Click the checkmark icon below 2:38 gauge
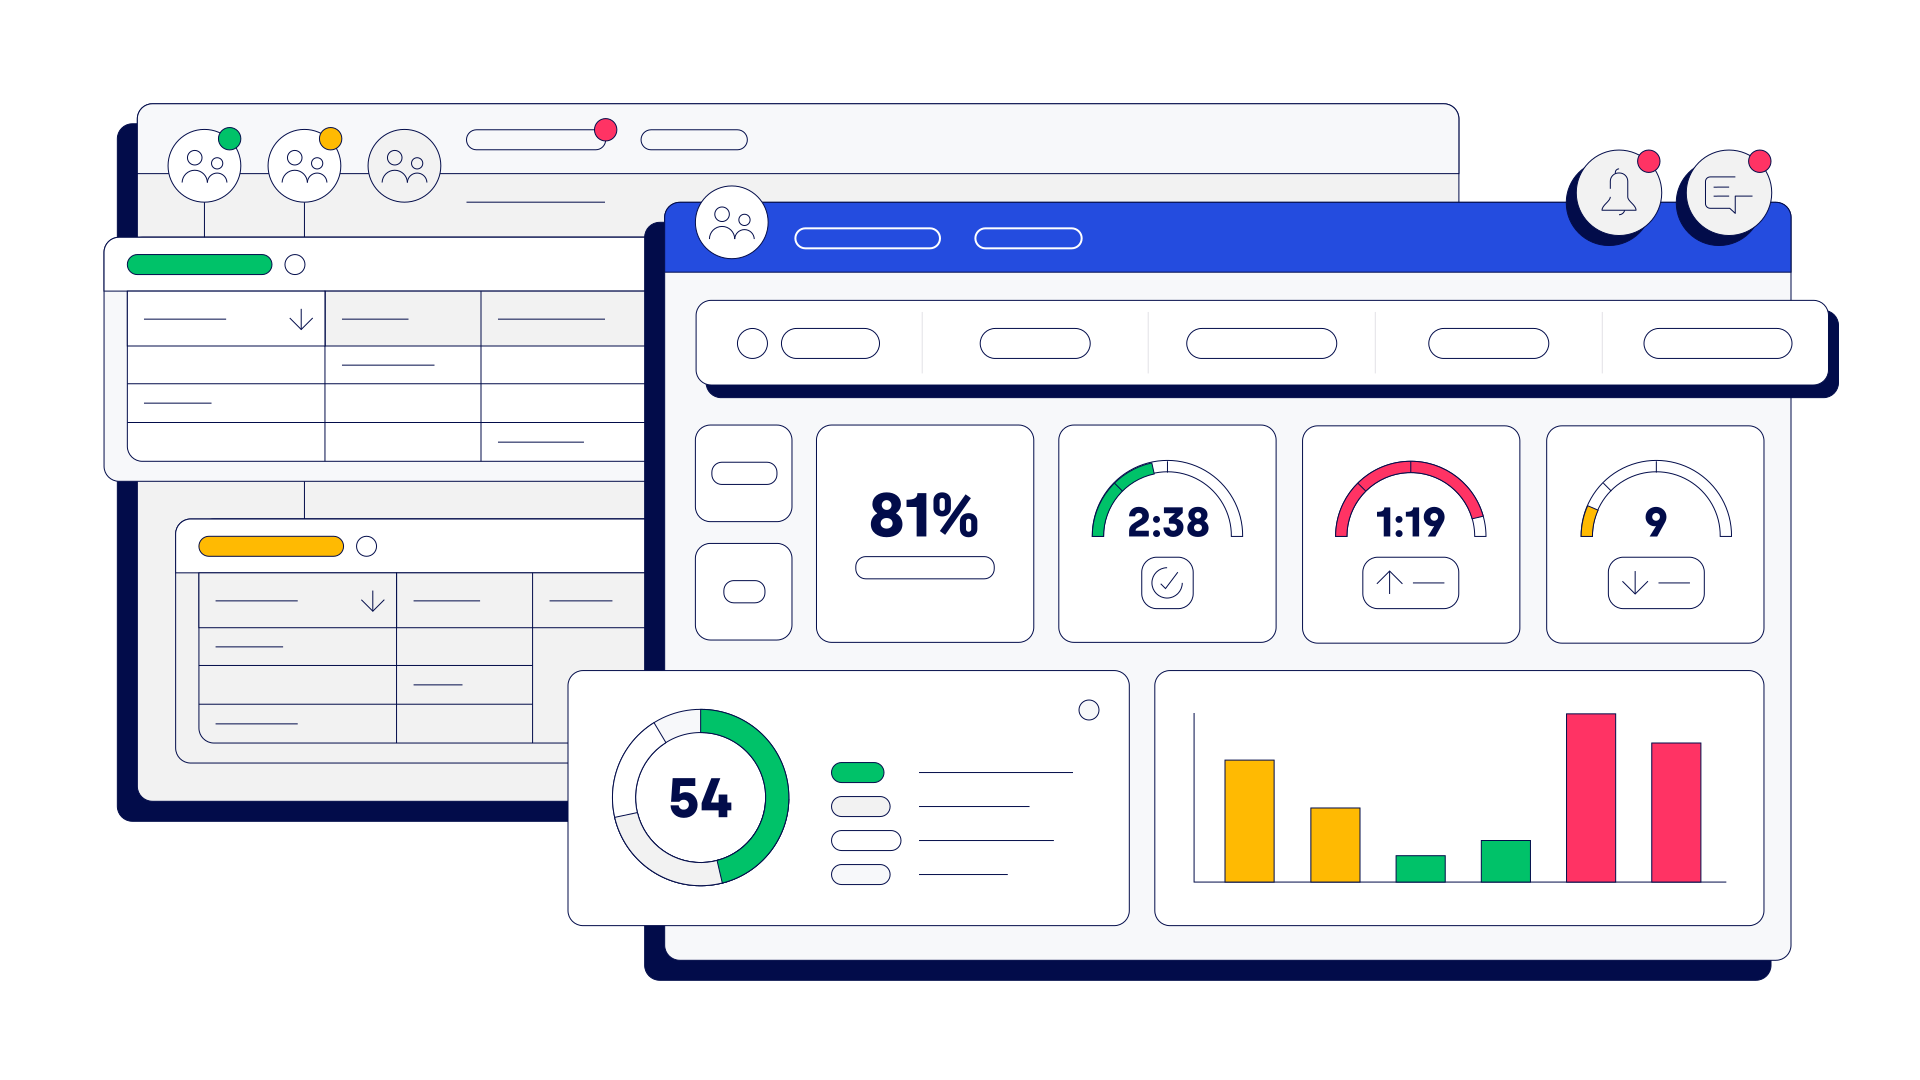This screenshot has height=1080, width=1920. click(1167, 584)
